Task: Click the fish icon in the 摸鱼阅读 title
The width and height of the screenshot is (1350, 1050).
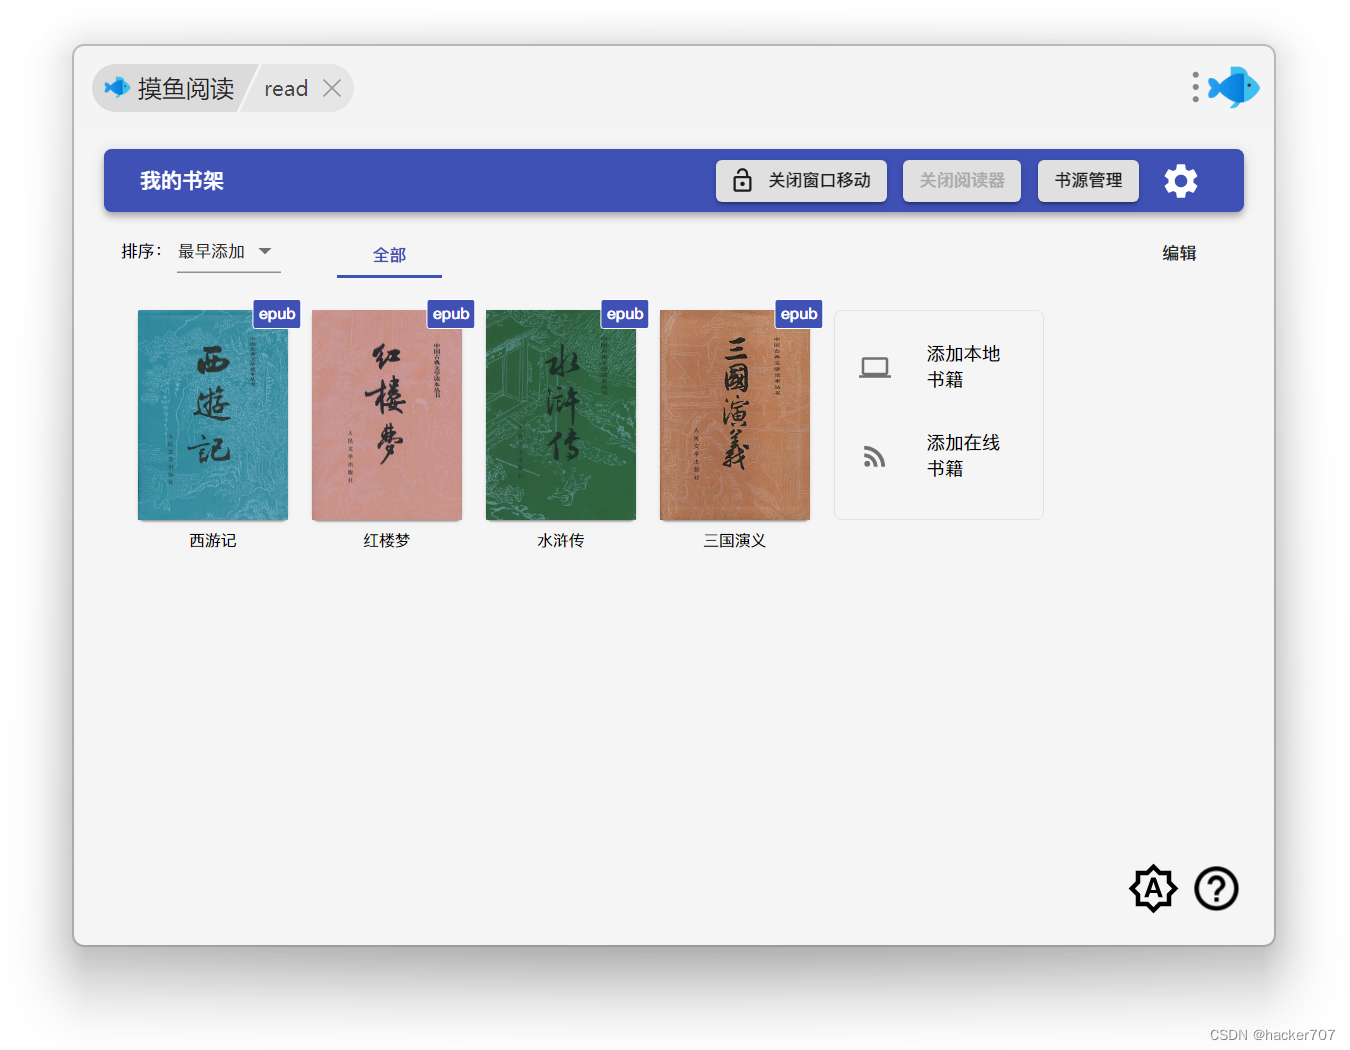Action: tap(117, 87)
